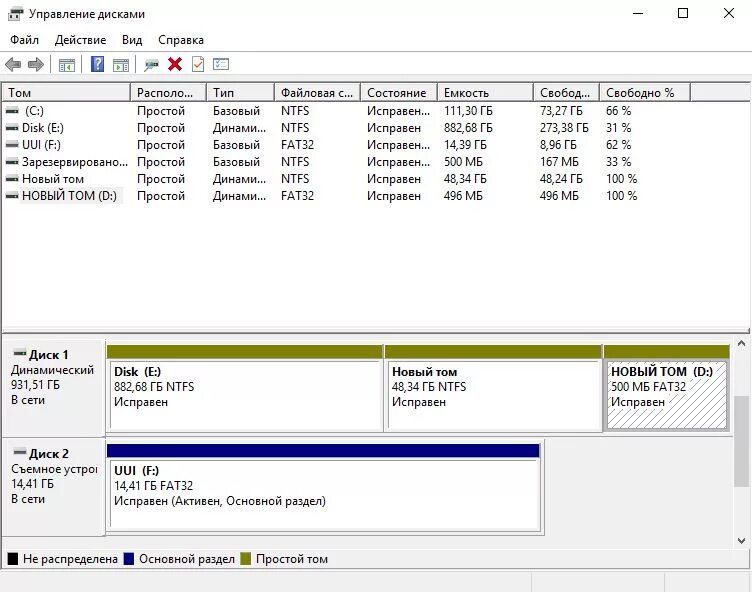The image size is (752, 592).
Task: Sort by the Файловая система column header
Action: coord(317,93)
